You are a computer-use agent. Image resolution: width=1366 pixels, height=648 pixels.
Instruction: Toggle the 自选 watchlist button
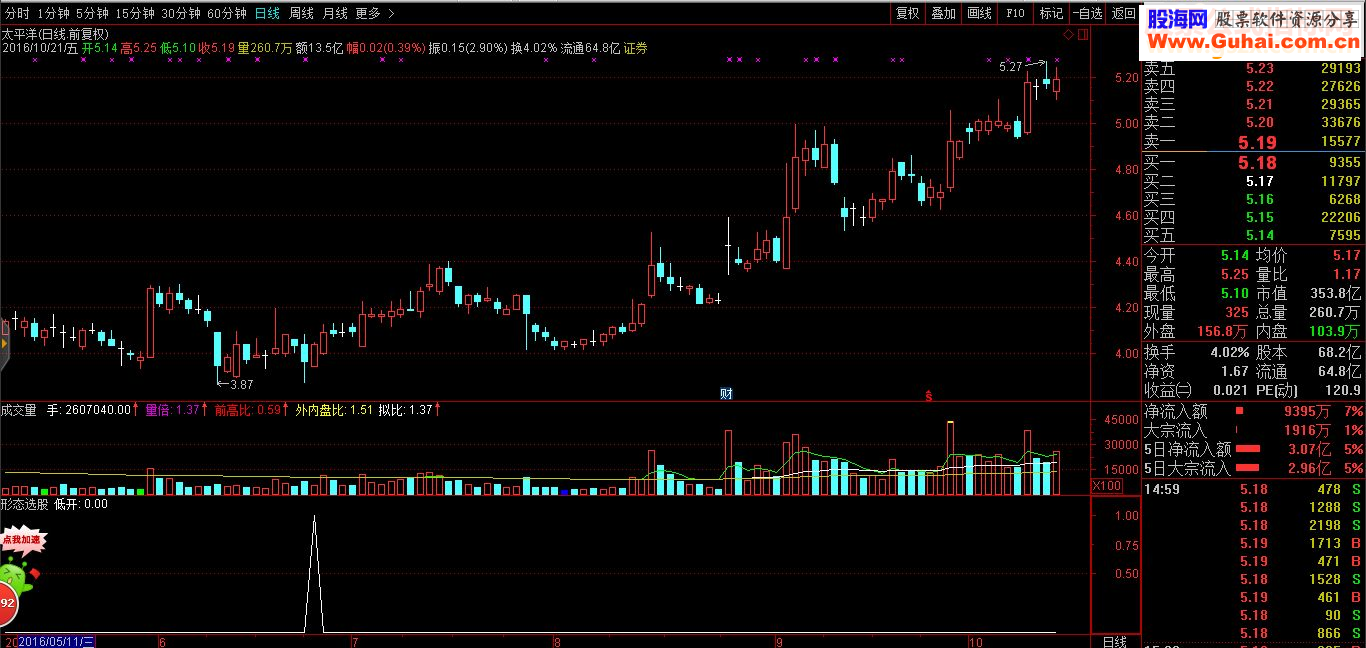pos(1087,13)
